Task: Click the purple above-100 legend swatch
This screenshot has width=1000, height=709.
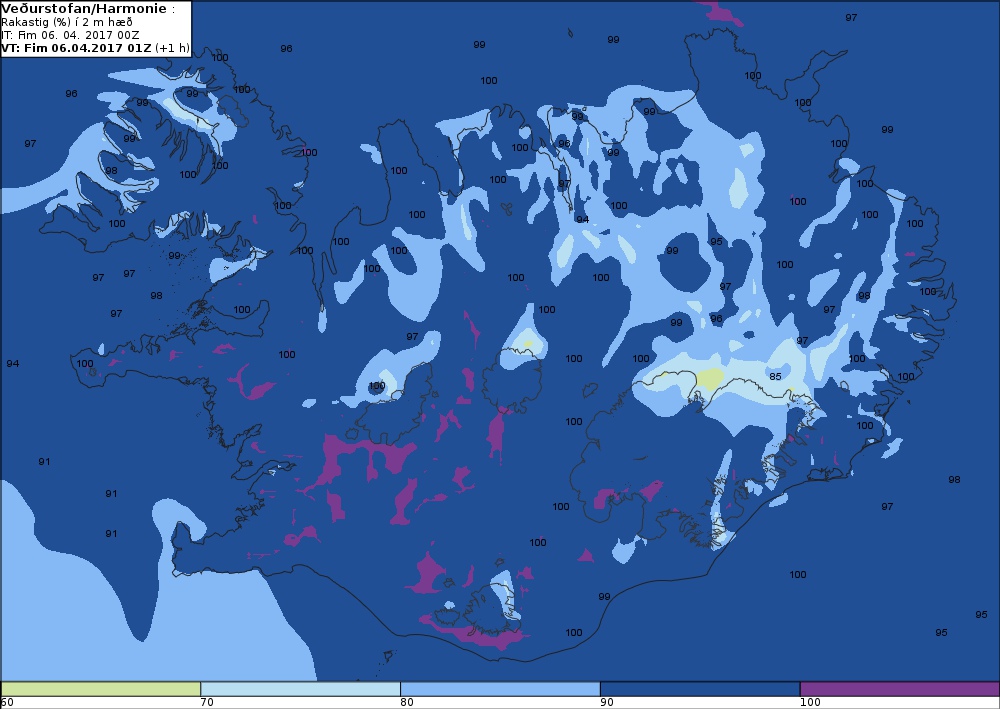Action: [x=899, y=689]
